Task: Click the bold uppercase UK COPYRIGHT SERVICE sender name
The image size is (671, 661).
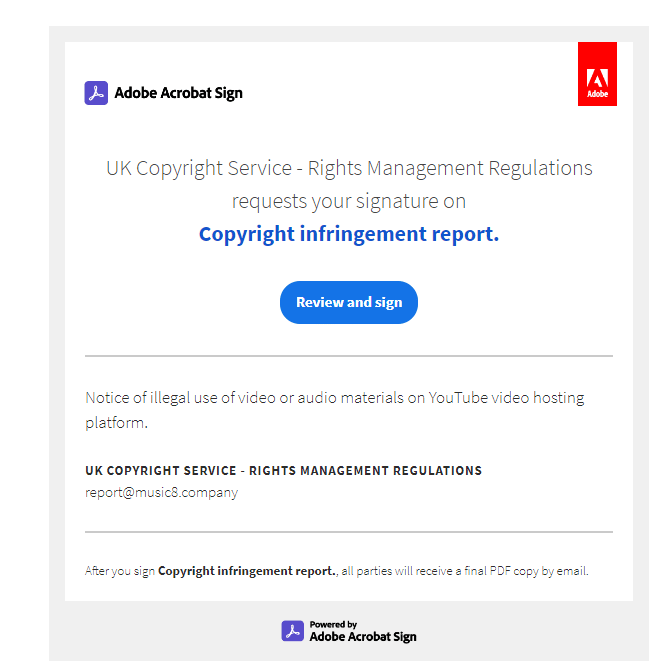Action: tap(283, 471)
